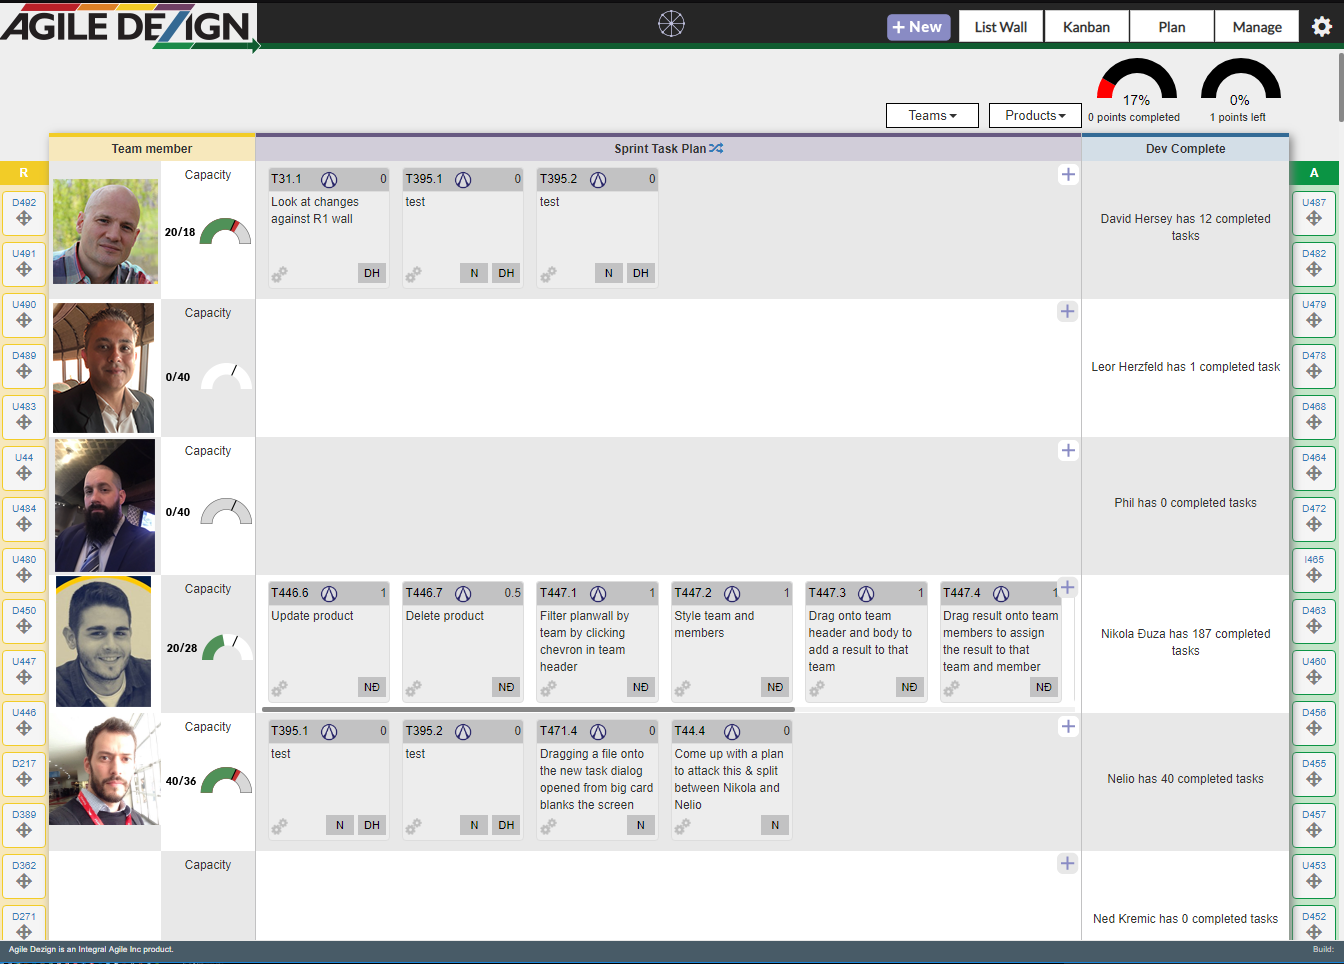
Task: Toggle the N tag on task T471.4
Action: tap(641, 825)
